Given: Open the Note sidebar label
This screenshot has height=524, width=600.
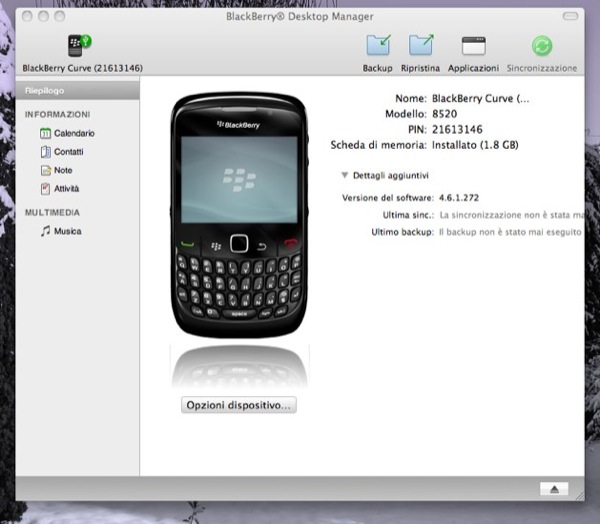Looking at the screenshot, I should 63,170.
